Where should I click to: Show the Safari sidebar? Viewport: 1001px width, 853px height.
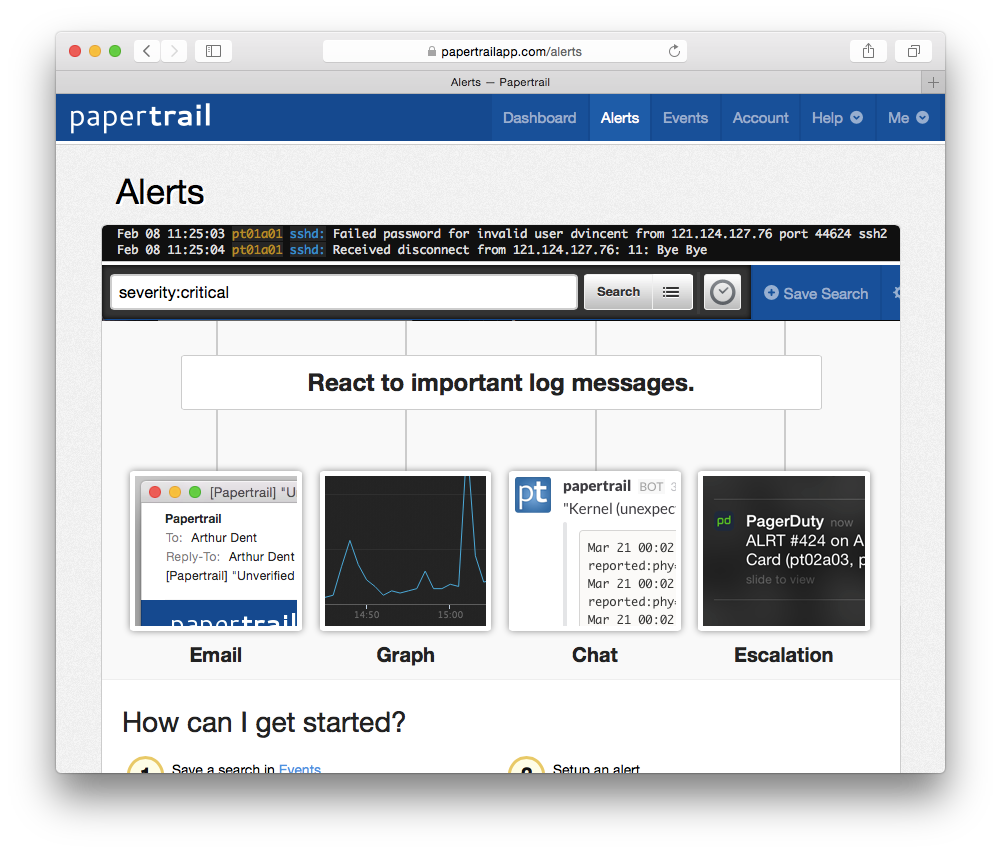pyautogui.click(x=213, y=51)
